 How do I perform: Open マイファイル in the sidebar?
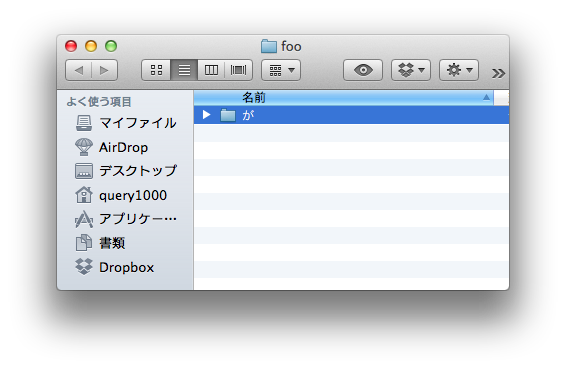click(x=125, y=123)
